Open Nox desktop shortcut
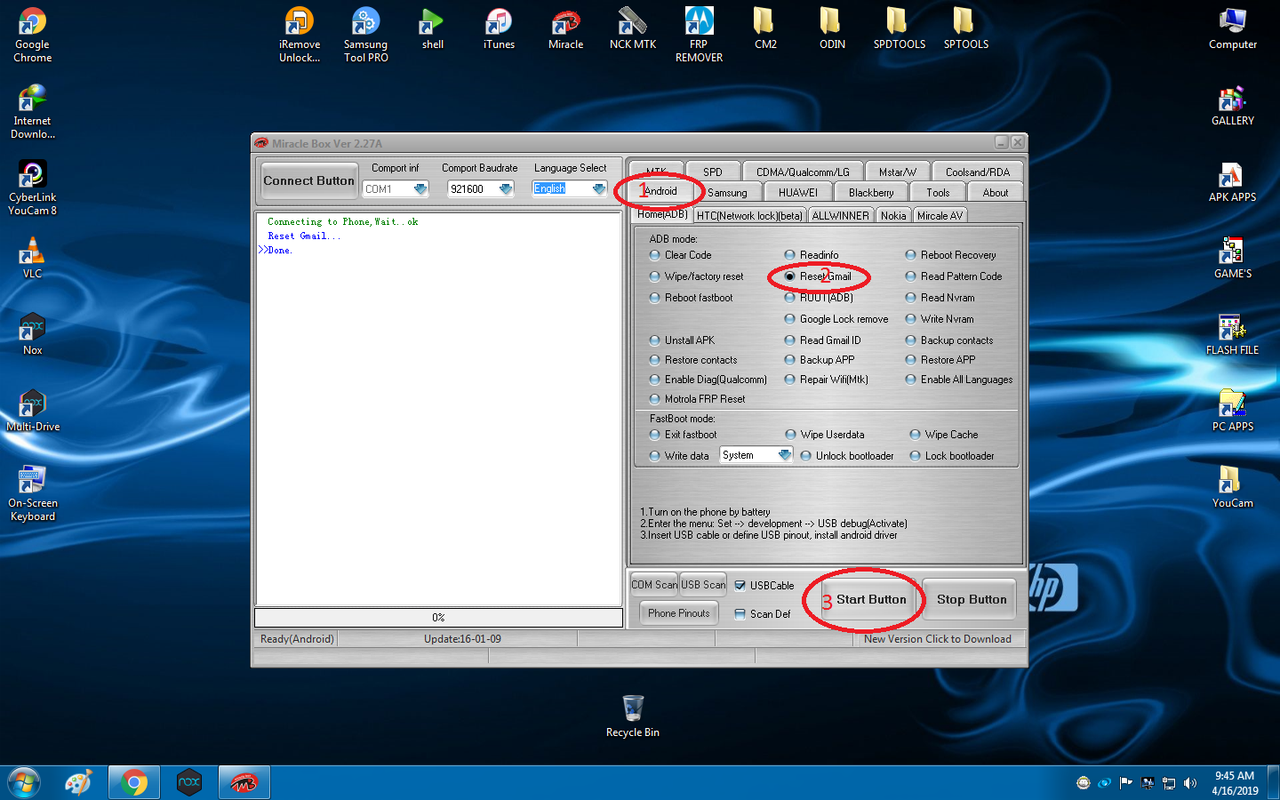 tap(32, 335)
